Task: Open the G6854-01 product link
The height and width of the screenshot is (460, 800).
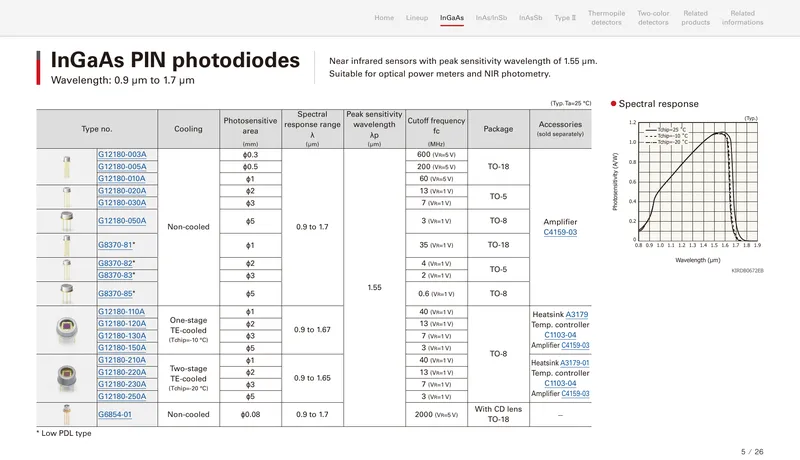Action: point(115,414)
